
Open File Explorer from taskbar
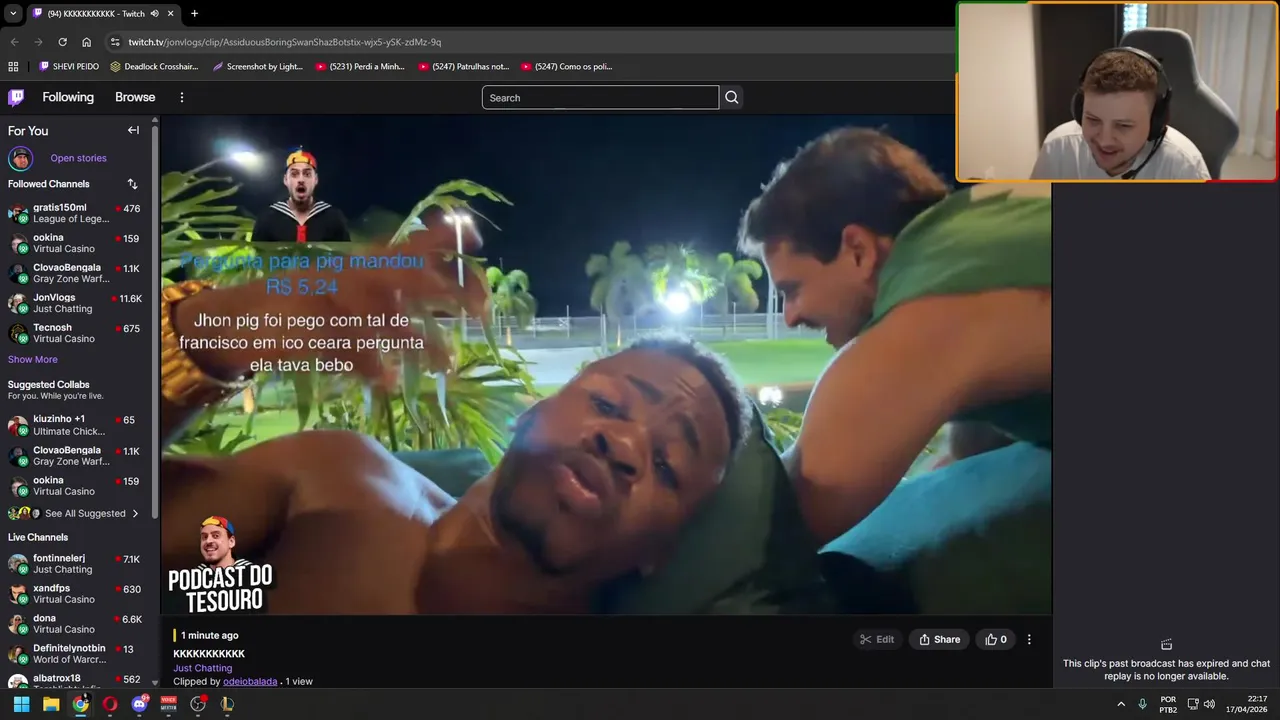click(51, 704)
